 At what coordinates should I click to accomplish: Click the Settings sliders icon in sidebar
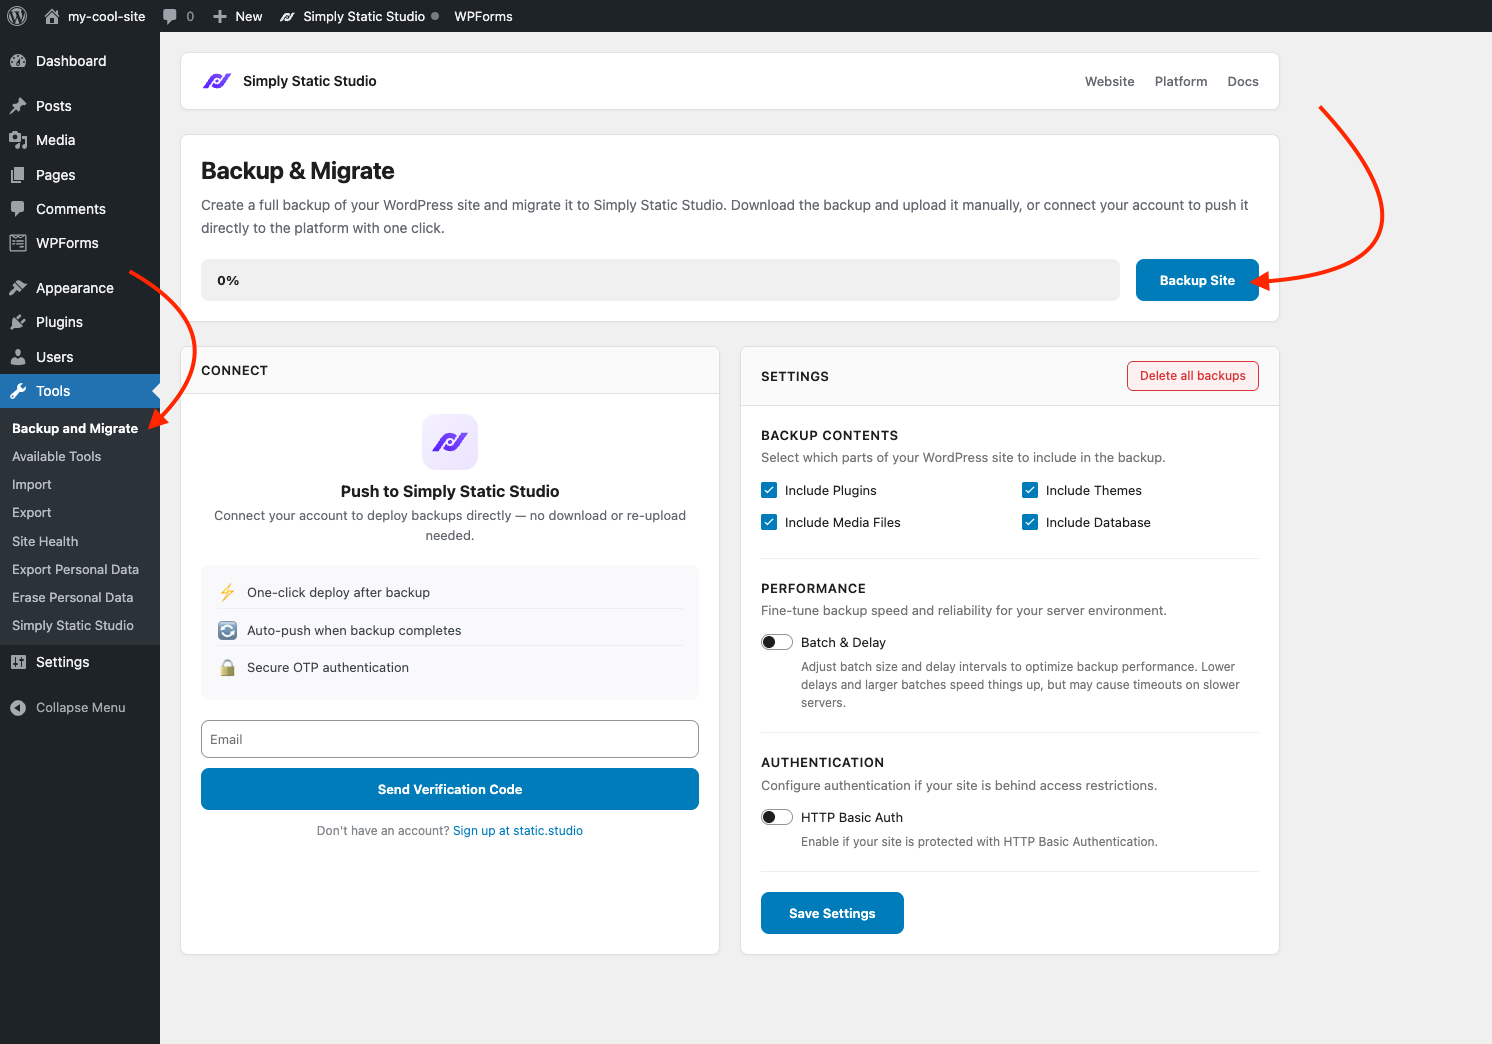18,662
